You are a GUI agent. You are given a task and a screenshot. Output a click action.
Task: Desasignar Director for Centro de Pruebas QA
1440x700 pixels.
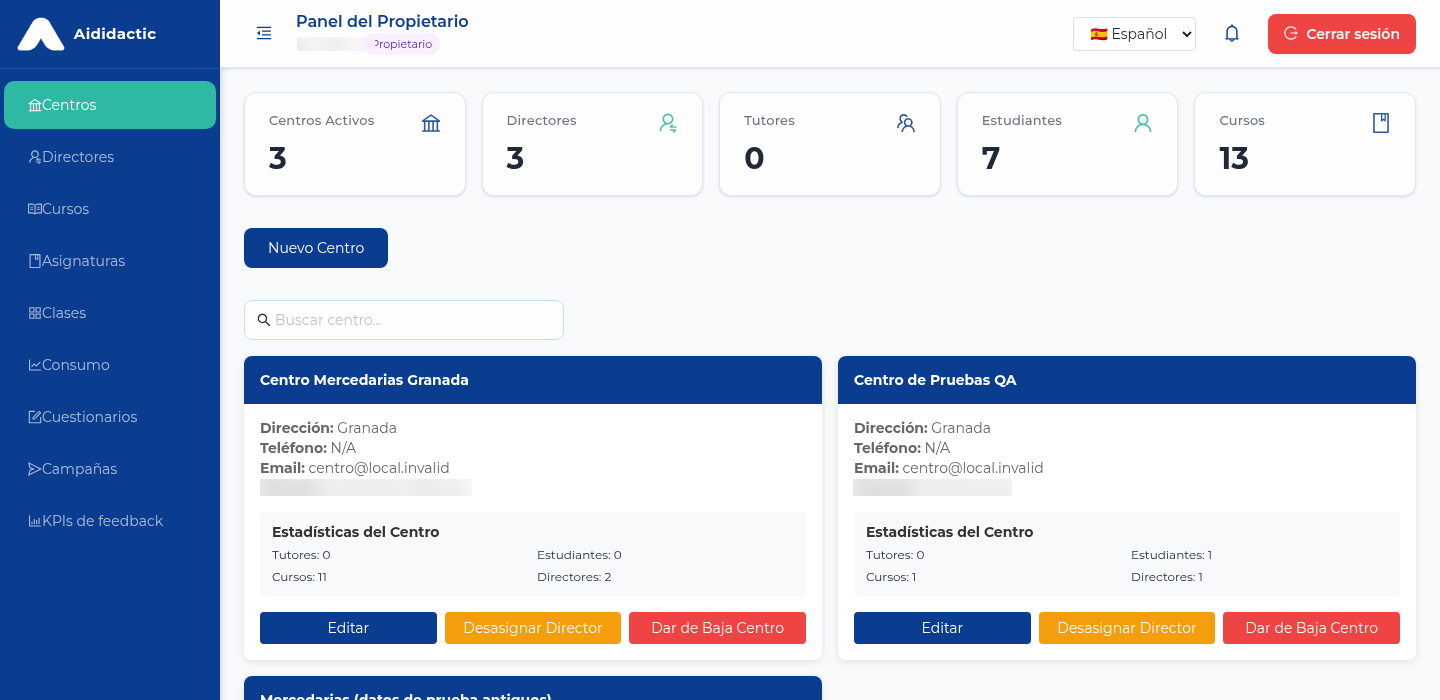point(1127,628)
